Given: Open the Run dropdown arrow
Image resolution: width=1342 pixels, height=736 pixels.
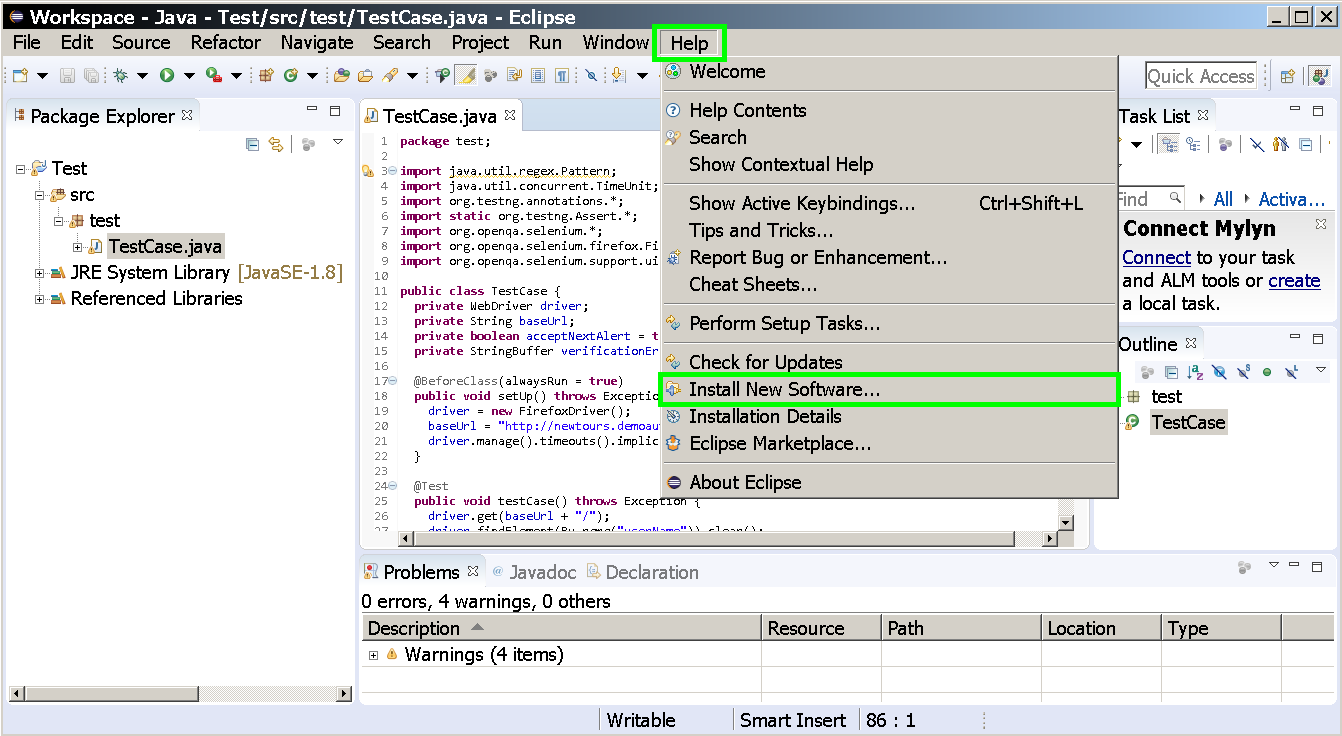Looking at the screenshot, I should [x=189, y=75].
